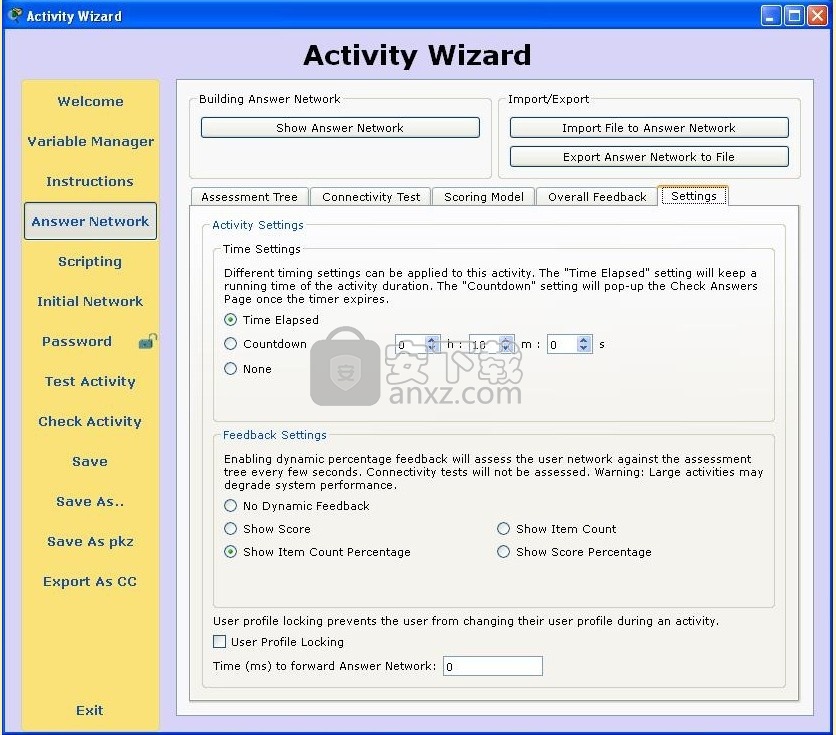Image resolution: width=836 pixels, height=735 pixels.
Task: Click the countdown hours field
Action: click(411, 344)
